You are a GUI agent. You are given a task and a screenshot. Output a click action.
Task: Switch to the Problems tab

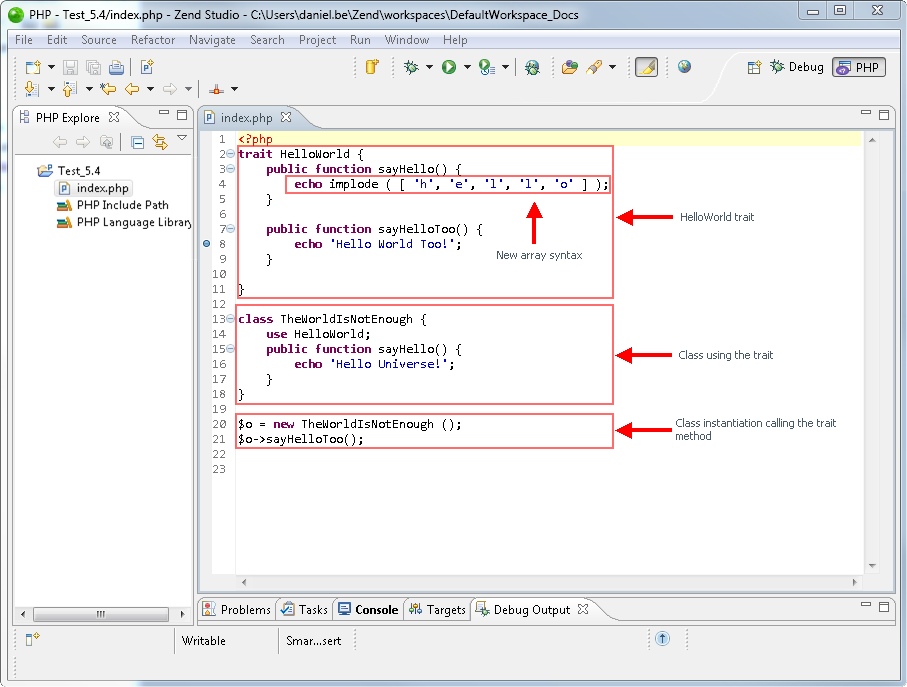pyautogui.click(x=236, y=609)
